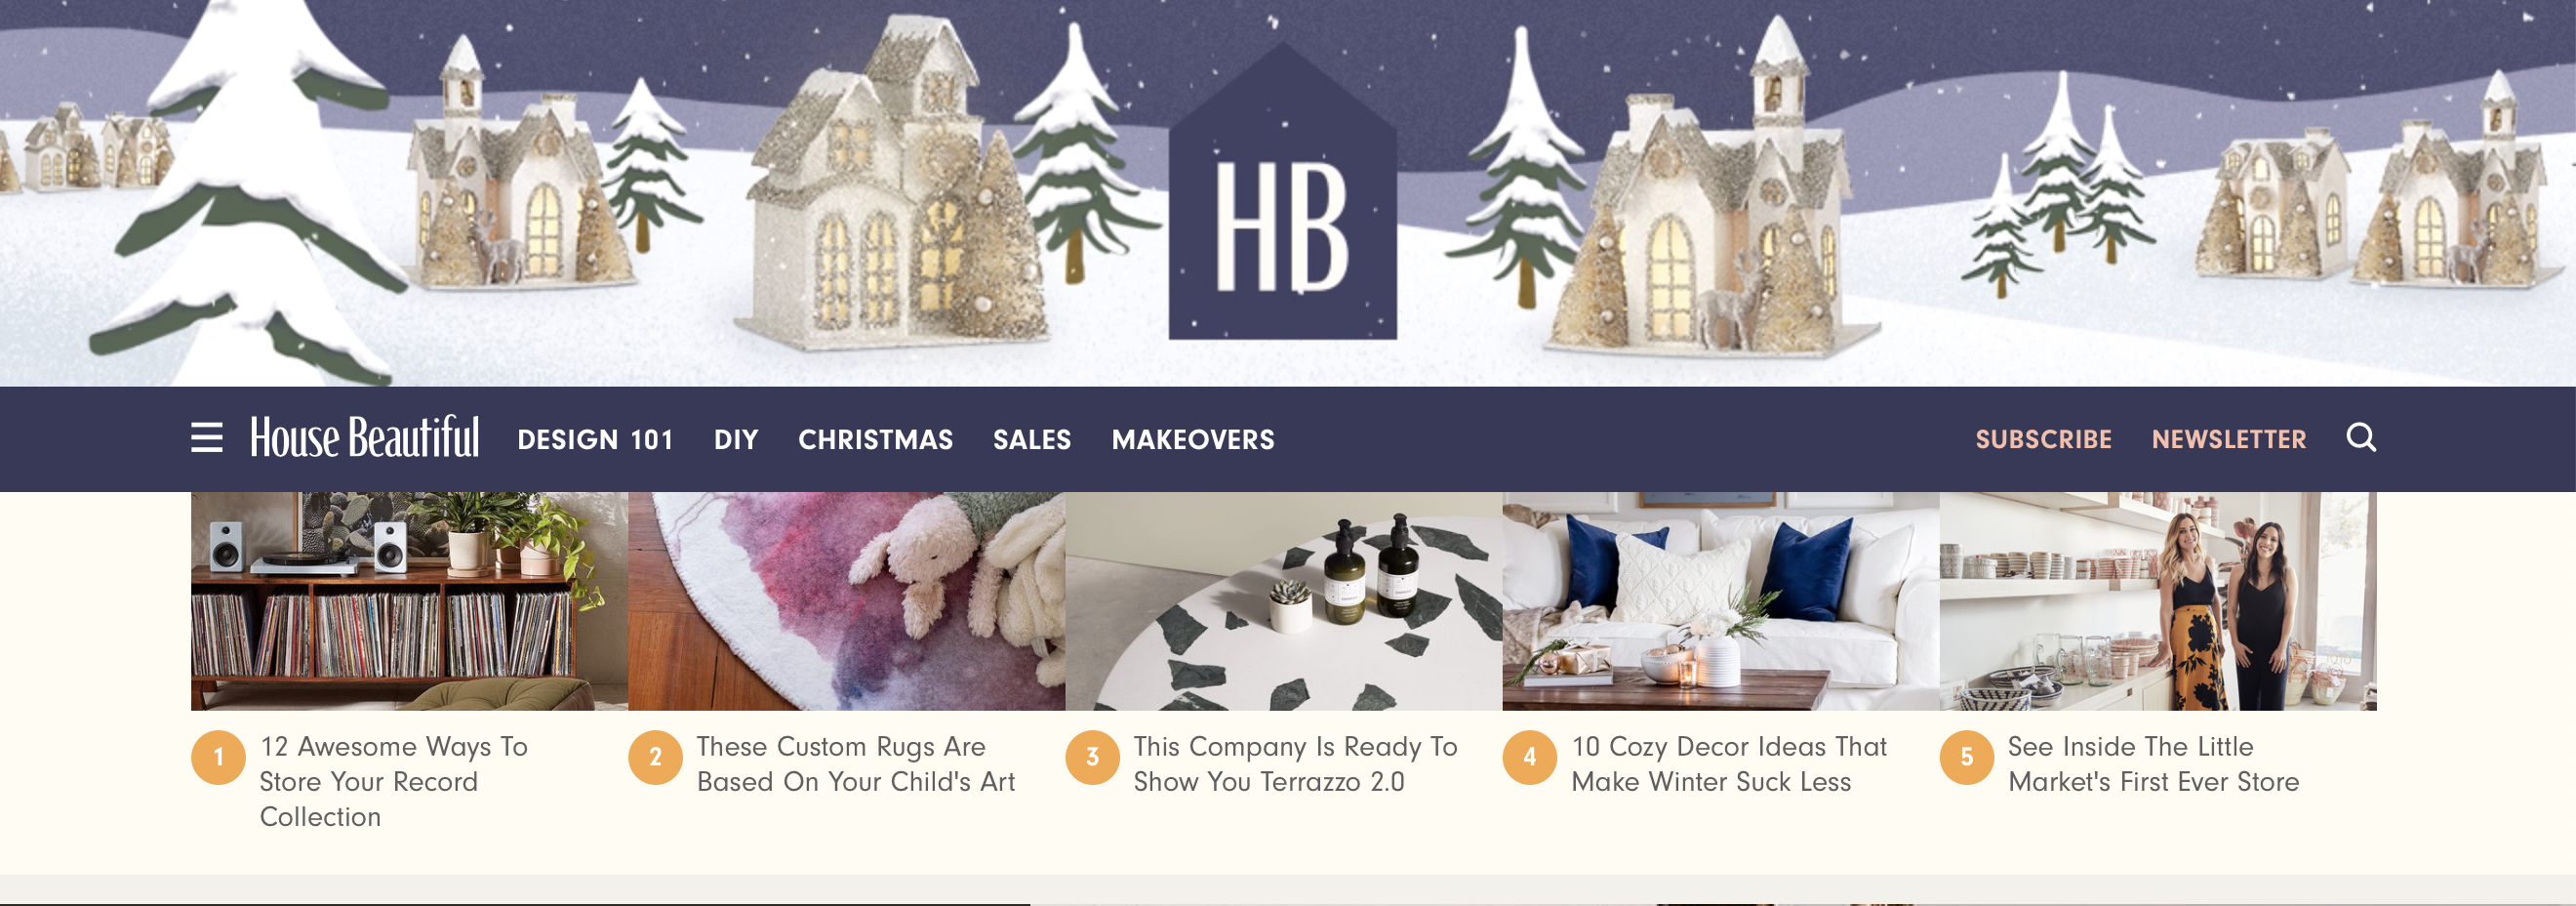
Task: Click the HB house logo
Action: pyautogui.click(x=1283, y=192)
